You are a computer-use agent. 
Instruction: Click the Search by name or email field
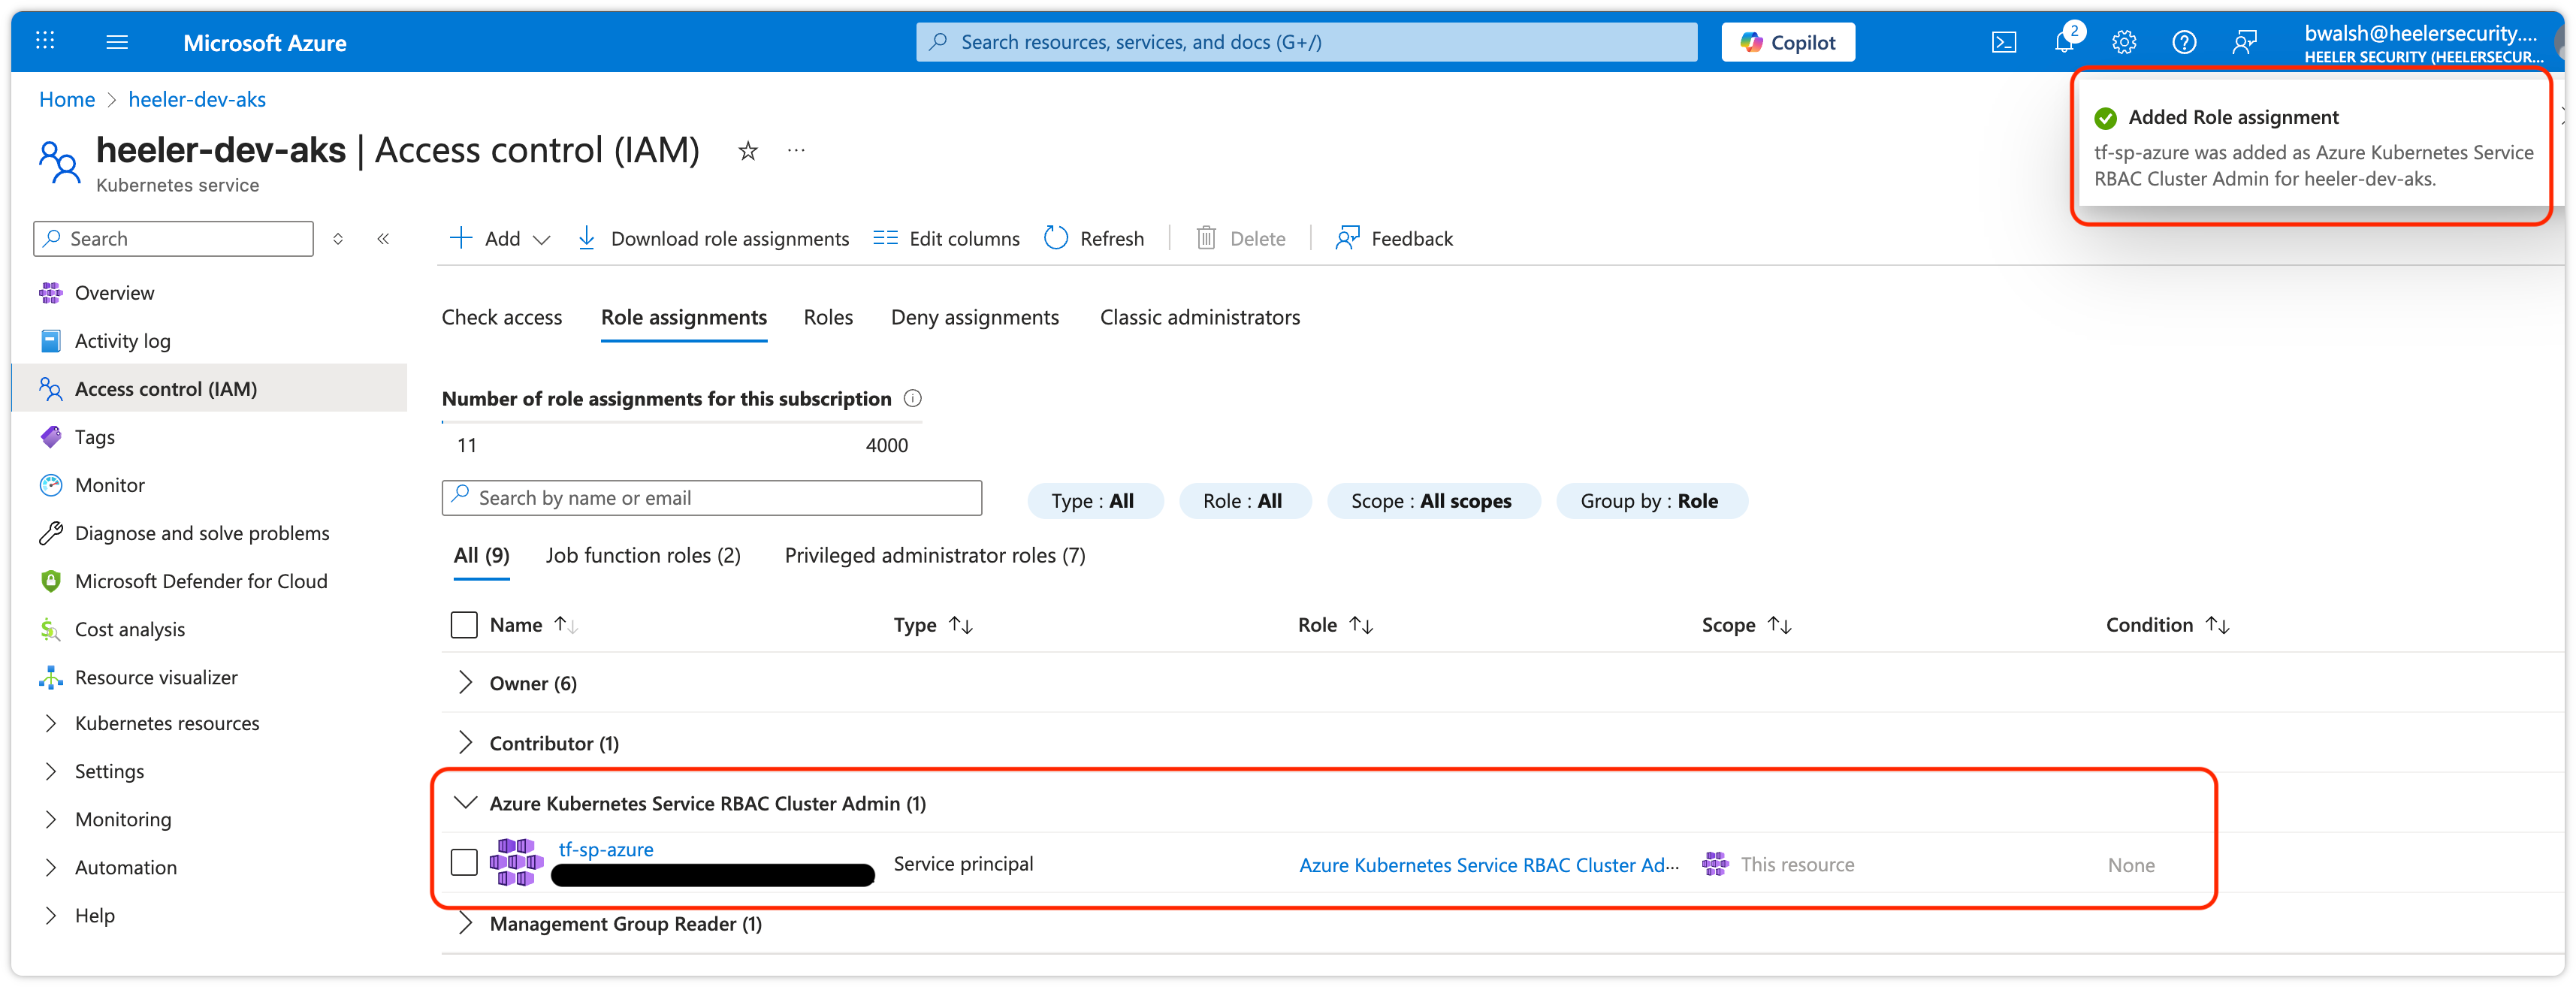click(x=712, y=498)
